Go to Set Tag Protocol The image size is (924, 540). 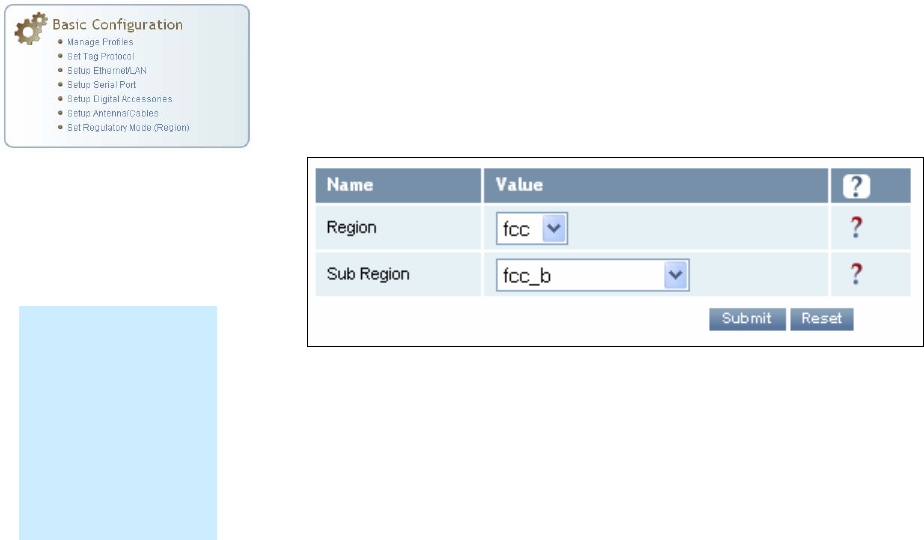point(101,56)
